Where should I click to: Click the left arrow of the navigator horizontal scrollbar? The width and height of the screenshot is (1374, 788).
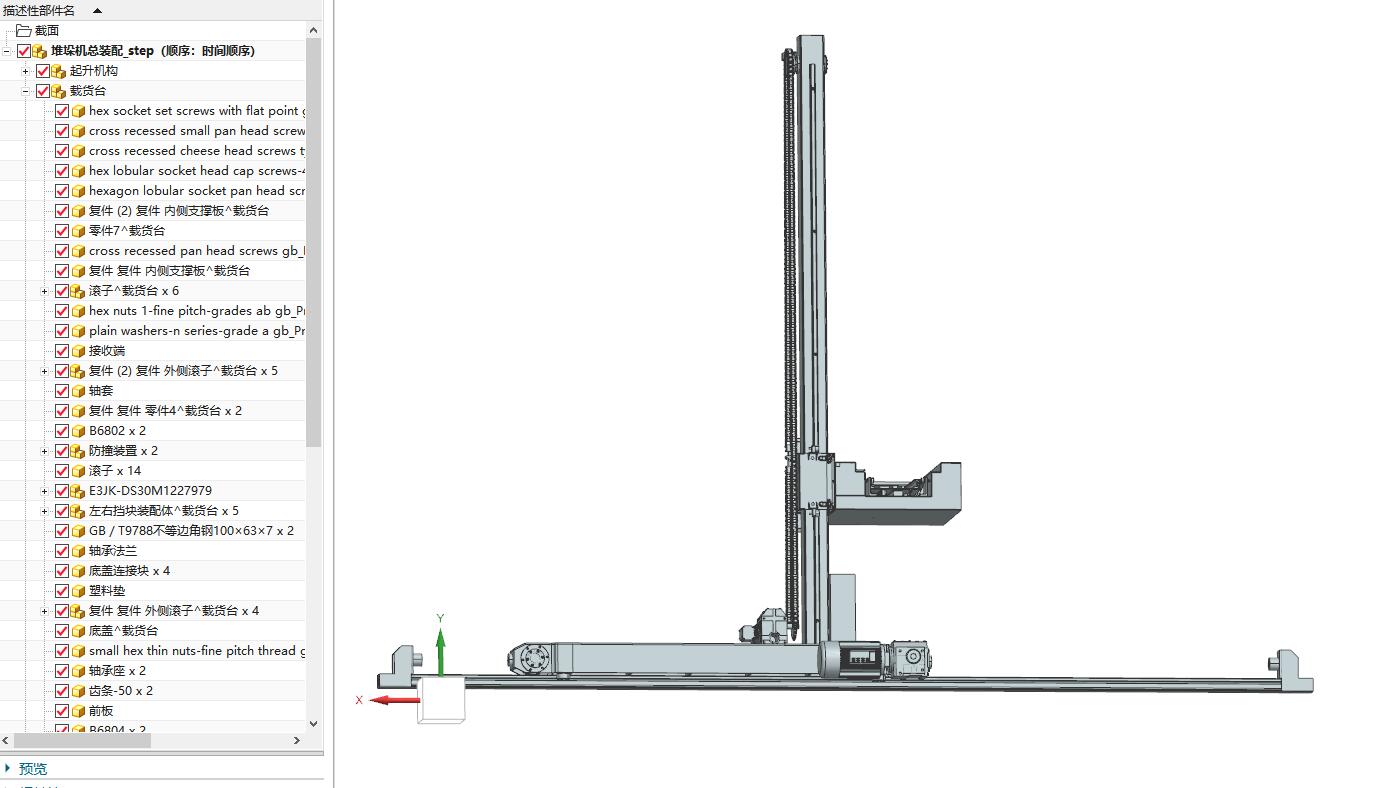(7, 740)
